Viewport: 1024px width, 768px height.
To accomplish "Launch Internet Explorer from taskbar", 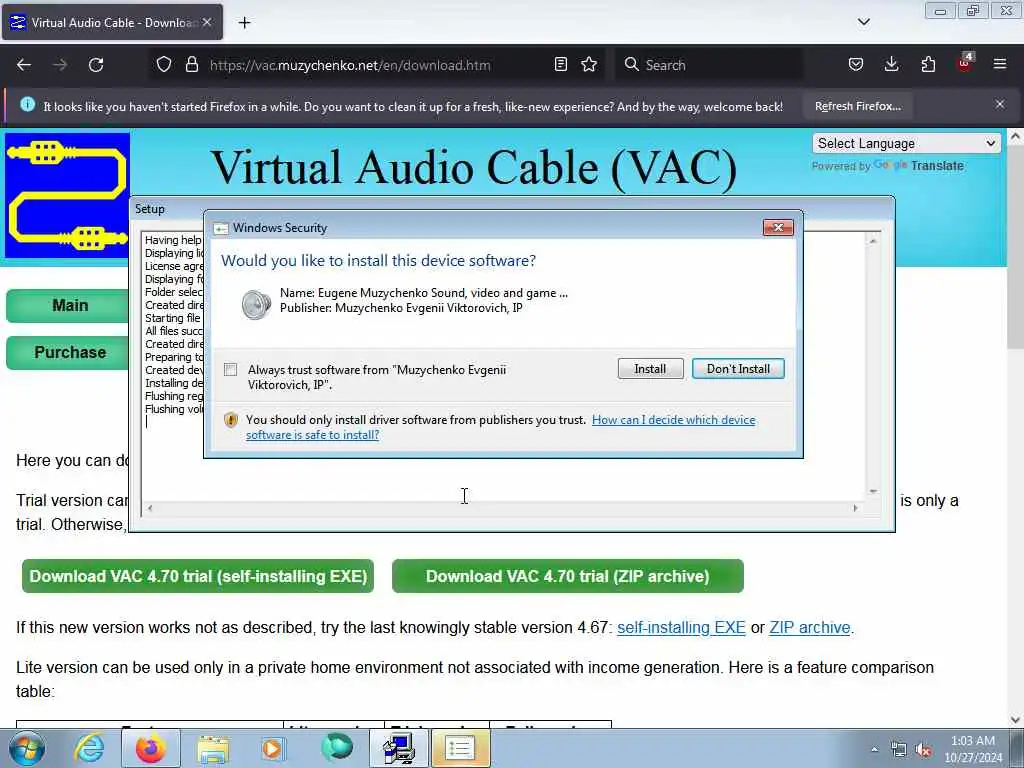I will [x=89, y=748].
